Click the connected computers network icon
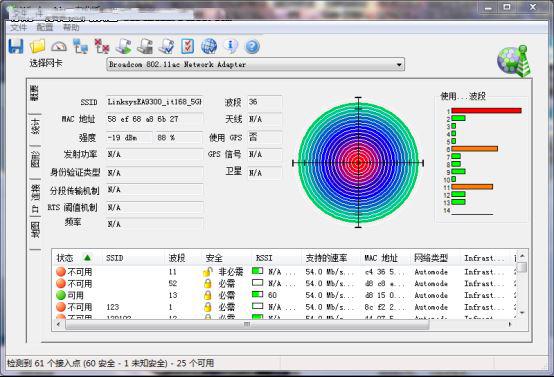 coord(81,46)
